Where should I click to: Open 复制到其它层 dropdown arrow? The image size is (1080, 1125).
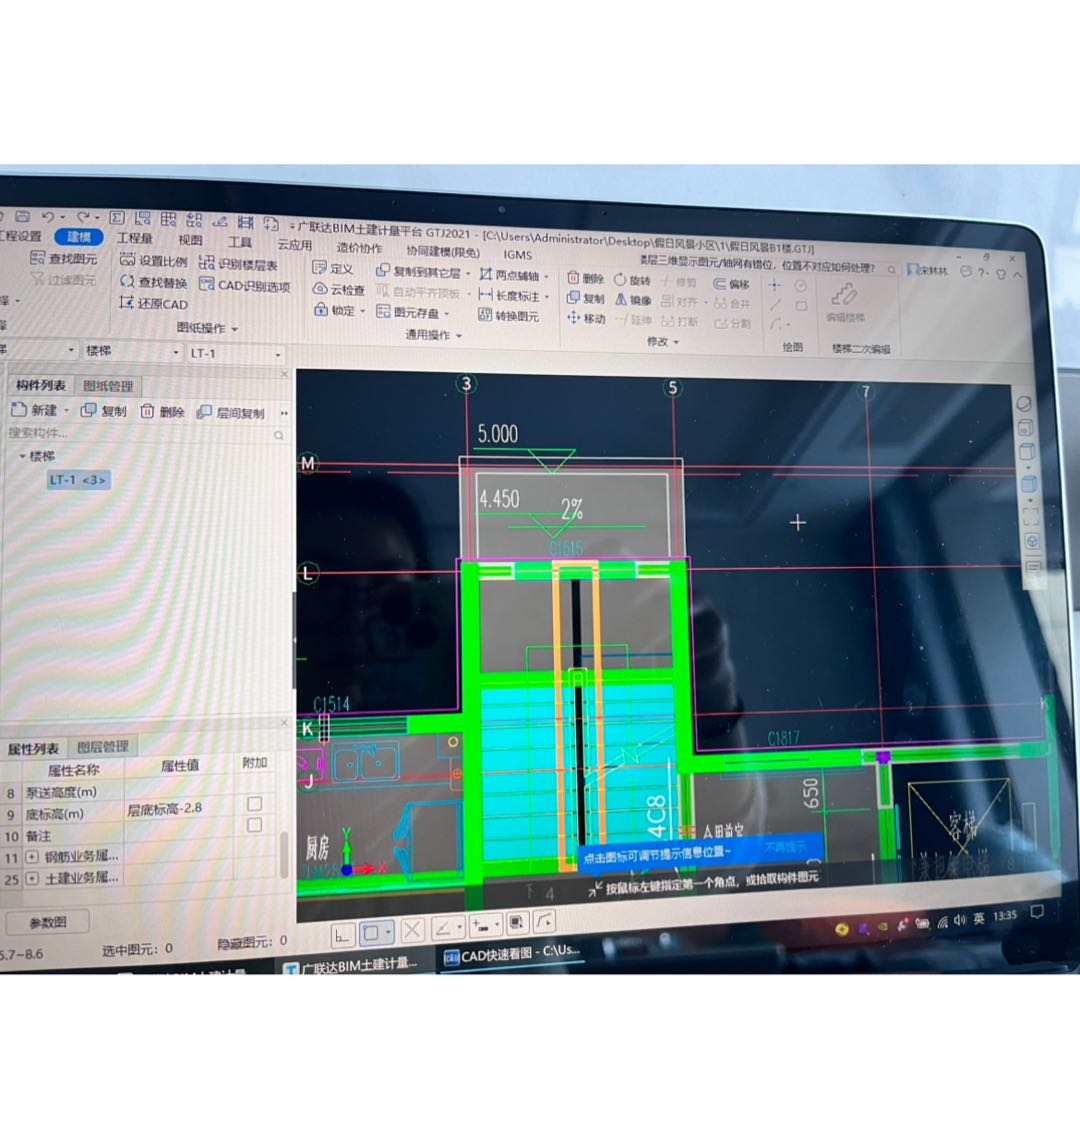(x=468, y=274)
